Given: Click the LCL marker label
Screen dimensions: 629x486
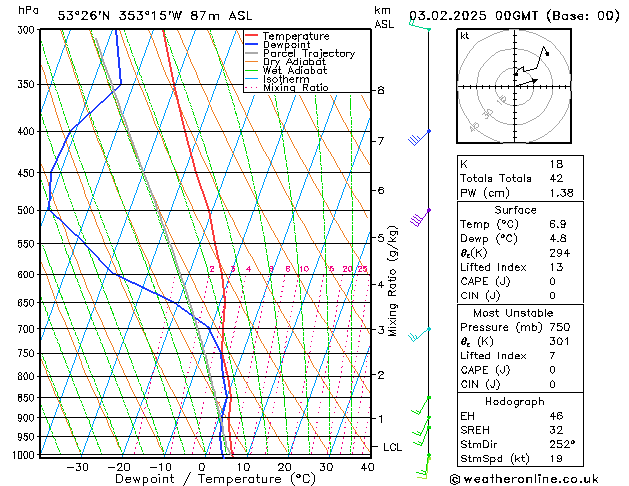Looking at the screenshot, I should pyautogui.click(x=392, y=447).
